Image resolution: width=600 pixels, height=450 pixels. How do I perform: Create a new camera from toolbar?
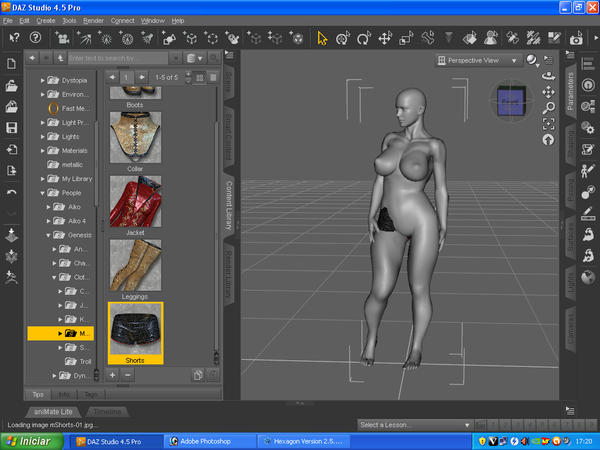pos(62,38)
